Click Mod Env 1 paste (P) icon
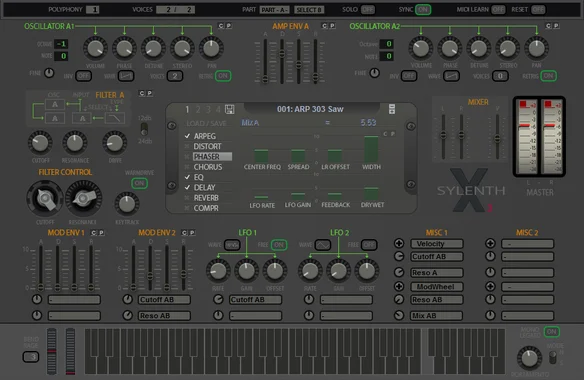584x380 pixels. pos(101,233)
